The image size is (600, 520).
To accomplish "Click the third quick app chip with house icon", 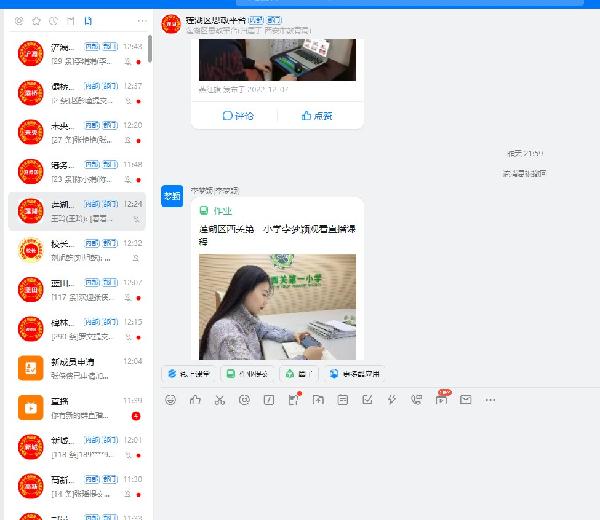I will 299,374.
